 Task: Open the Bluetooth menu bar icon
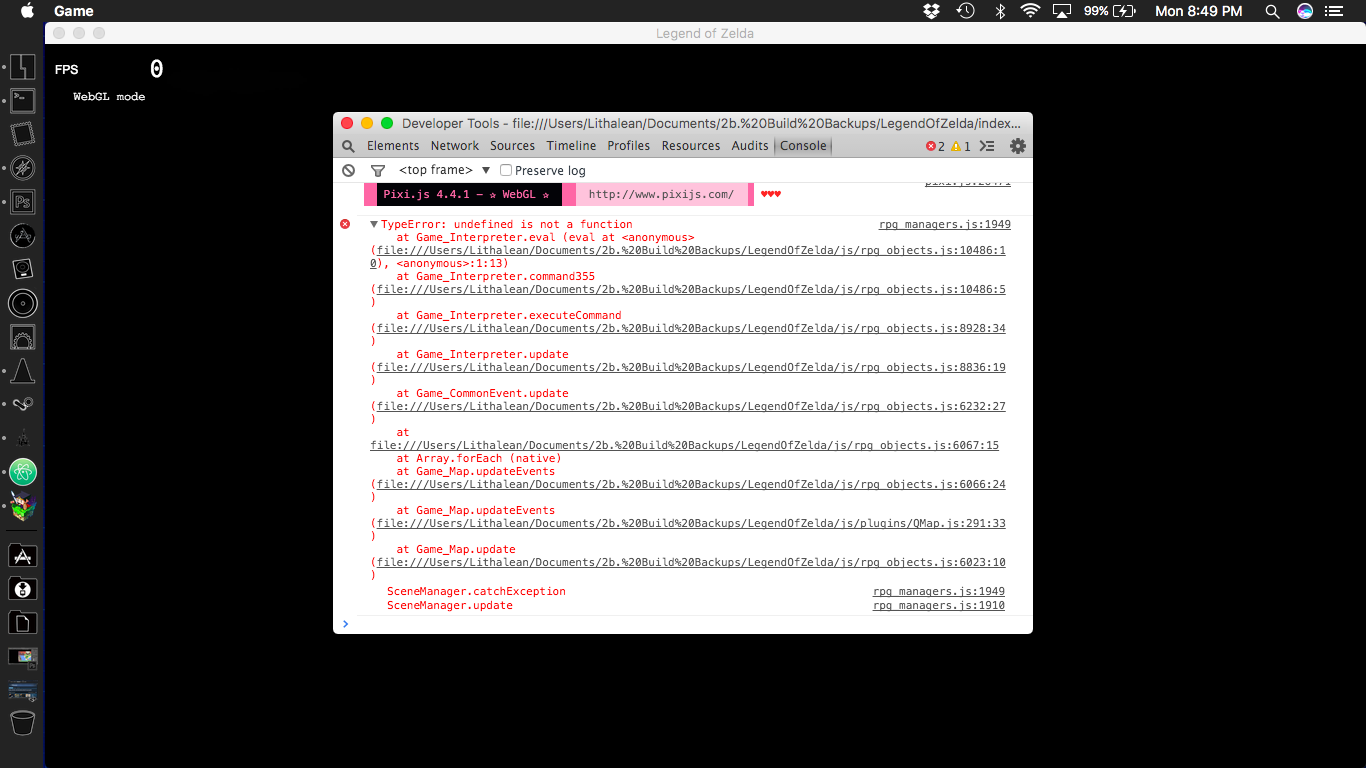pos(999,11)
